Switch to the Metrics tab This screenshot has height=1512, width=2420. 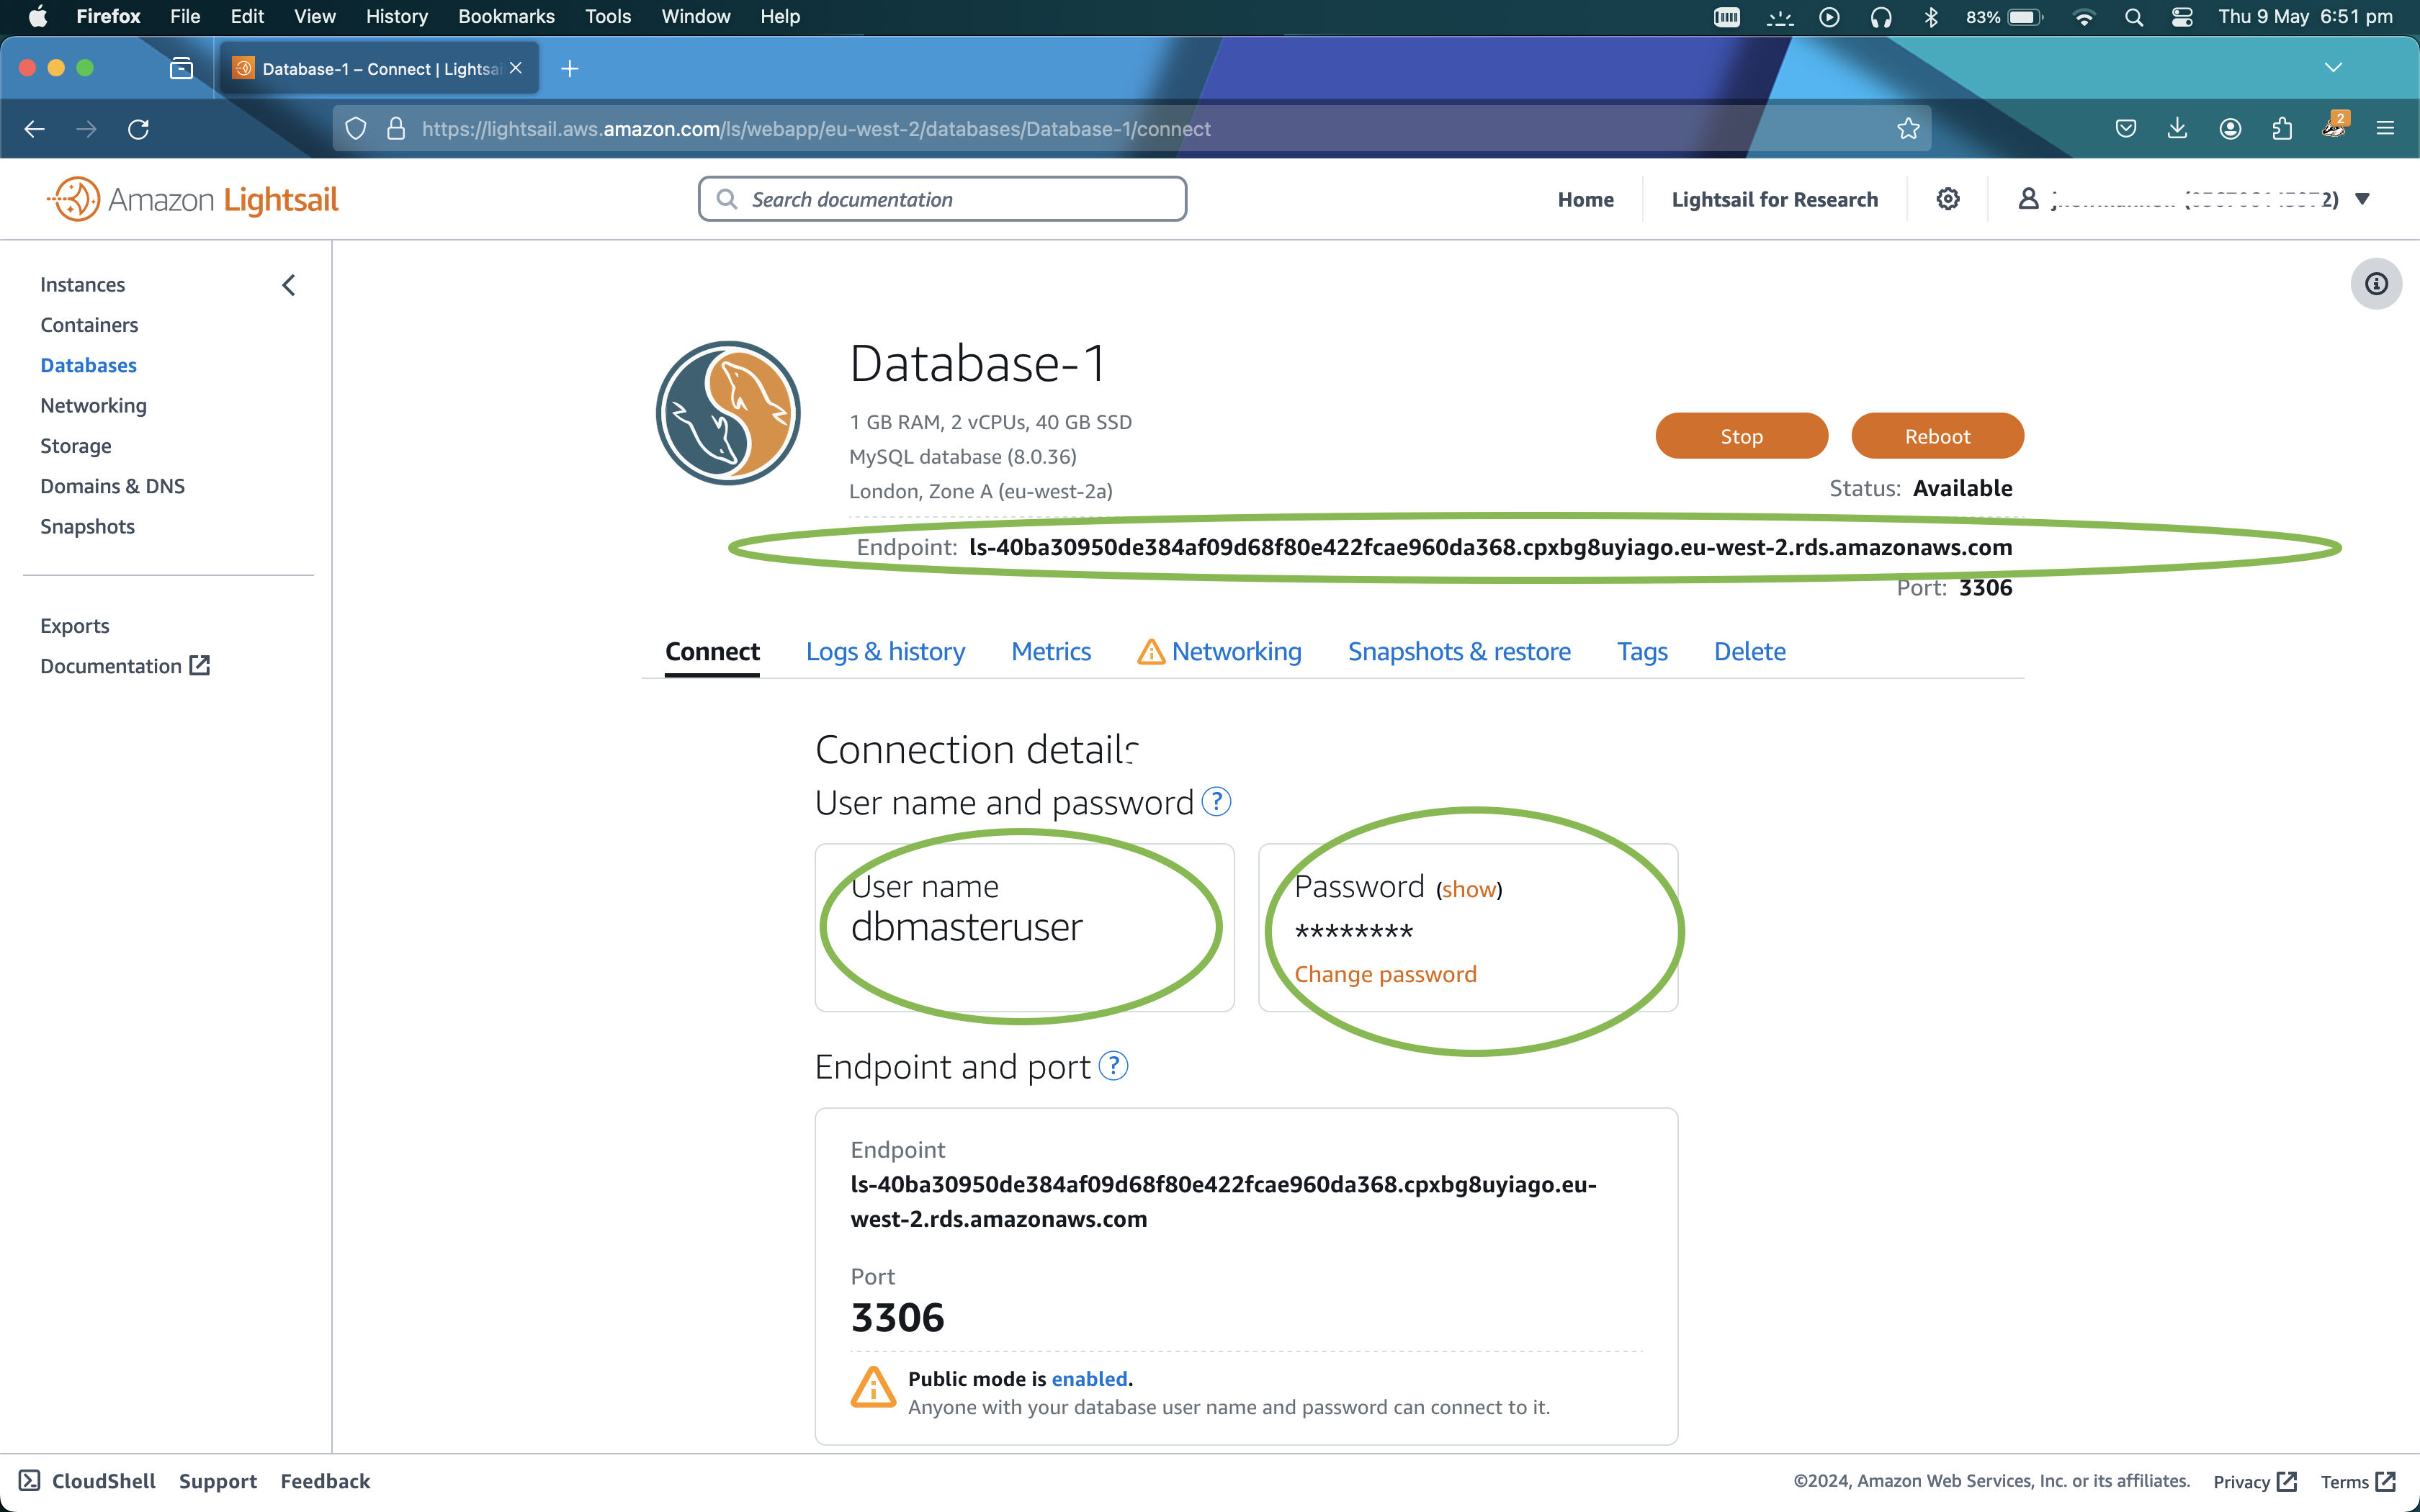(1050, 651)
